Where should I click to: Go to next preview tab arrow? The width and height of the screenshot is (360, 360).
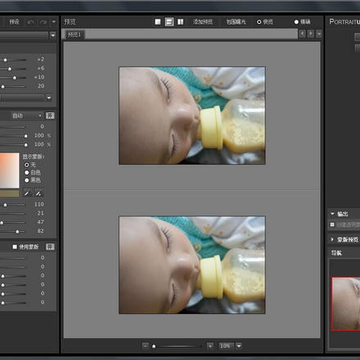[x=311, y=34]
